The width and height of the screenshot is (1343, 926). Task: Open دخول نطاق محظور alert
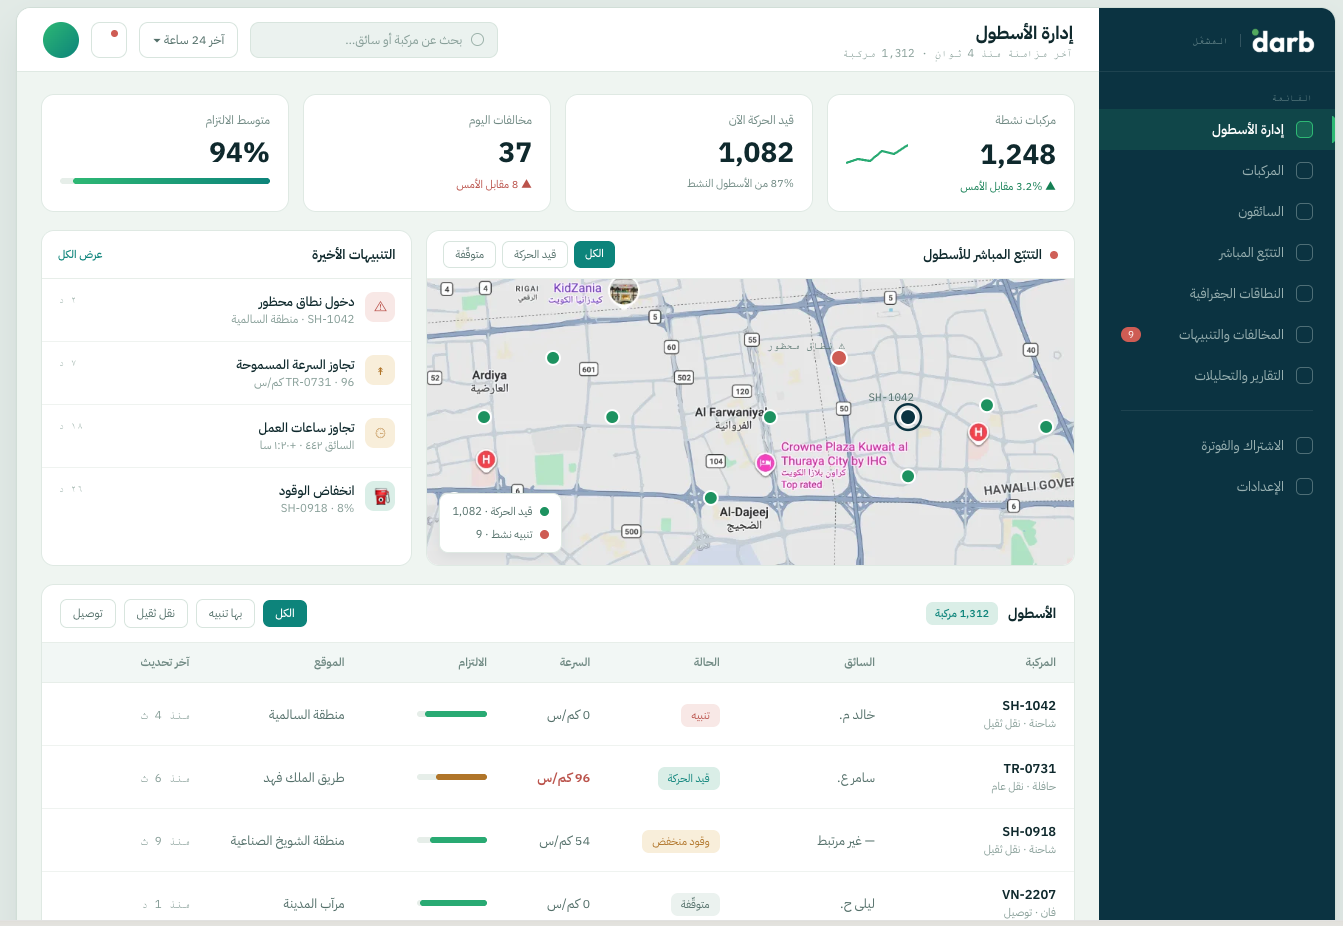click(x=226, y=310)
